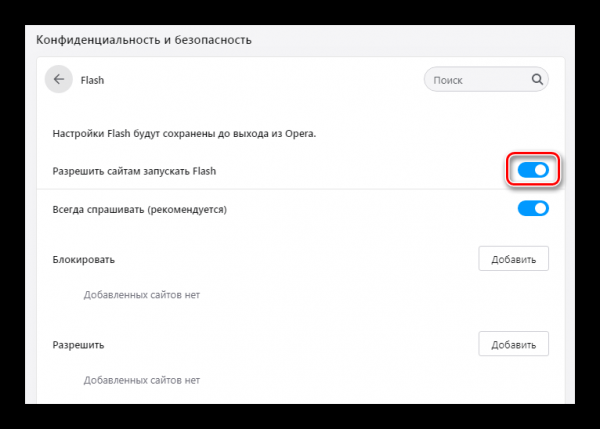Click the back arrow next to Flash
The width and height of the screenshot is (600, 429).
(59, 79)
